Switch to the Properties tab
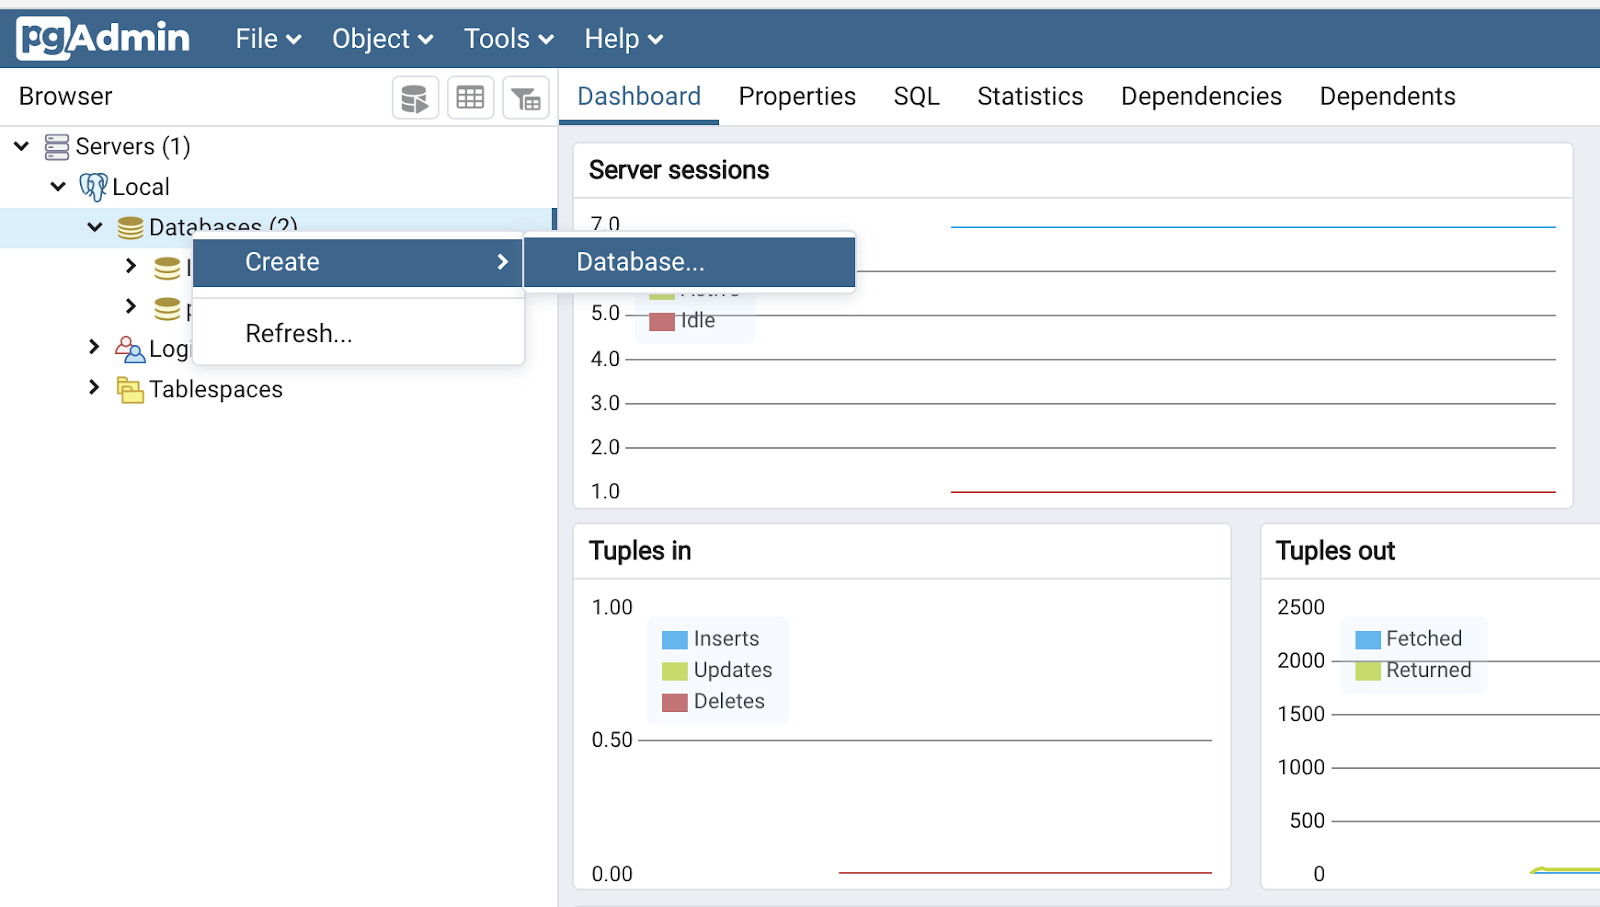Screen dimensions: 1600x907 (x=797, y=96)
